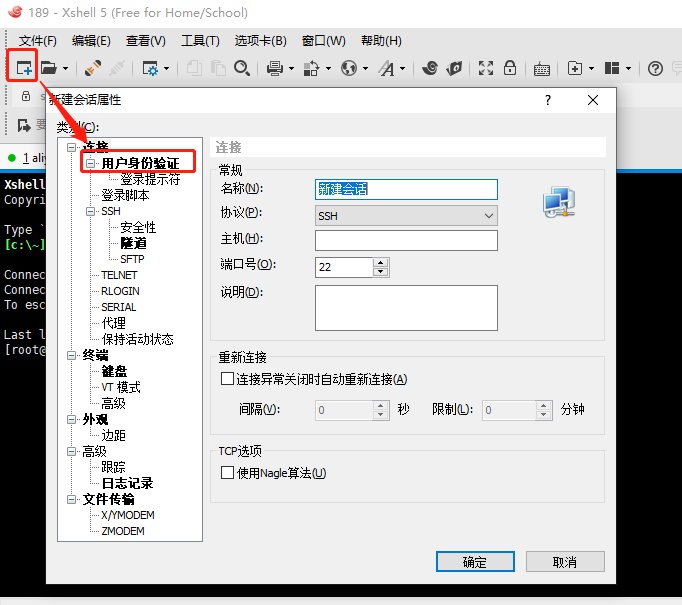
Task: Click the file transfer toolbar icon
Action: click(x=311, y=68)
